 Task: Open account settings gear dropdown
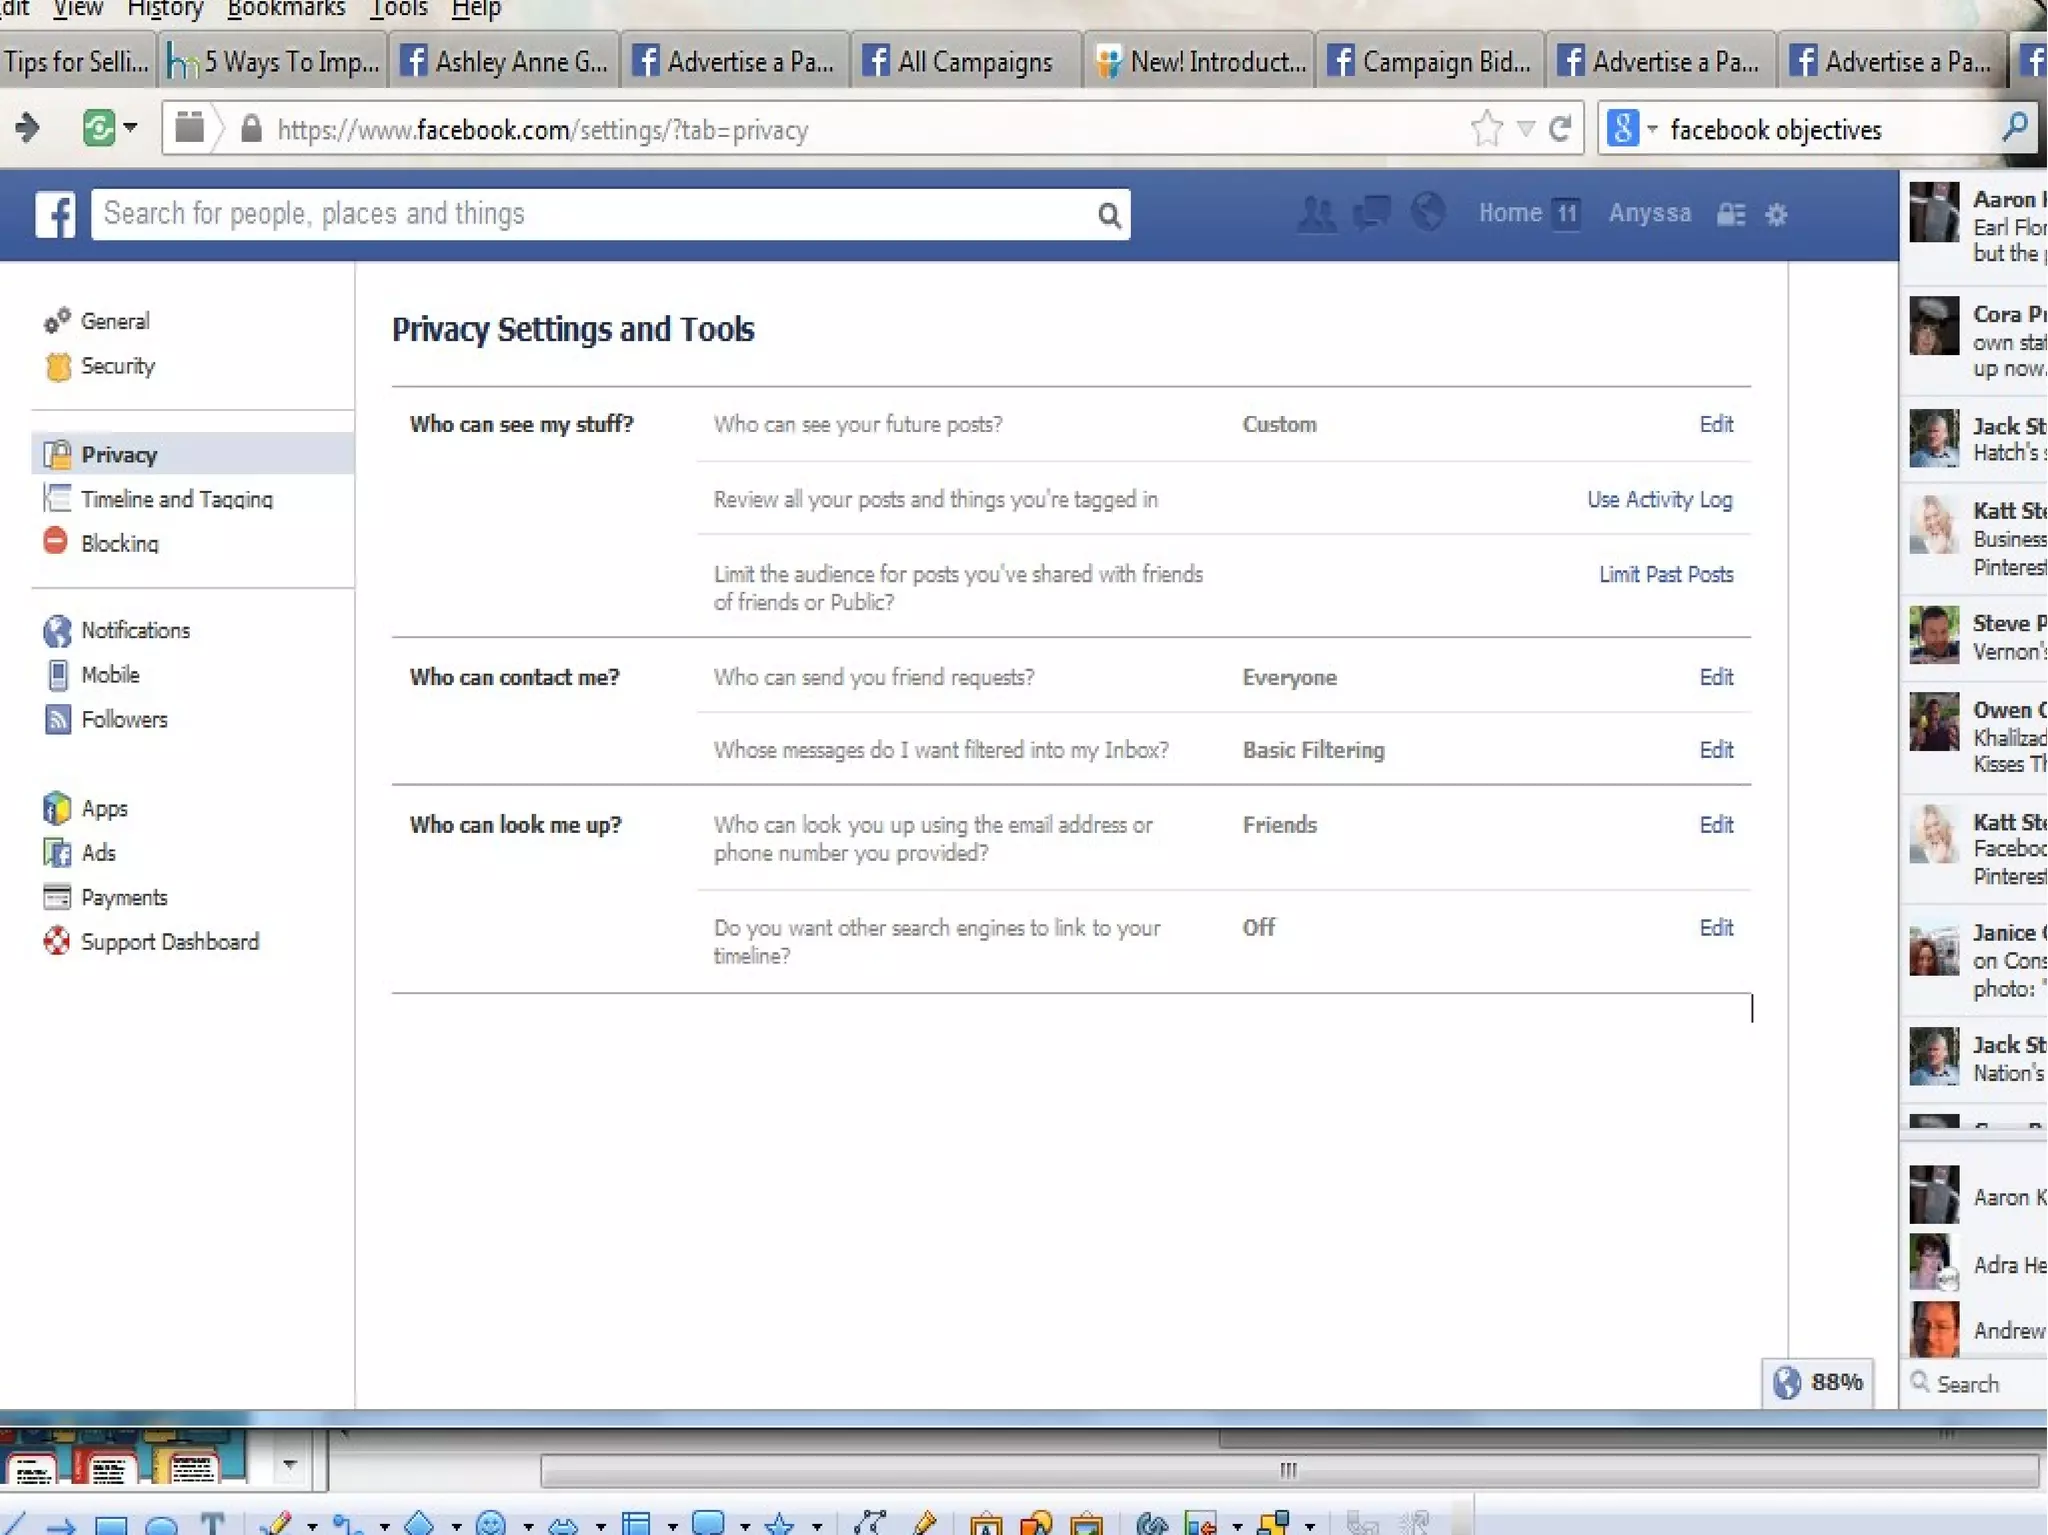(x=1776, y=214)
